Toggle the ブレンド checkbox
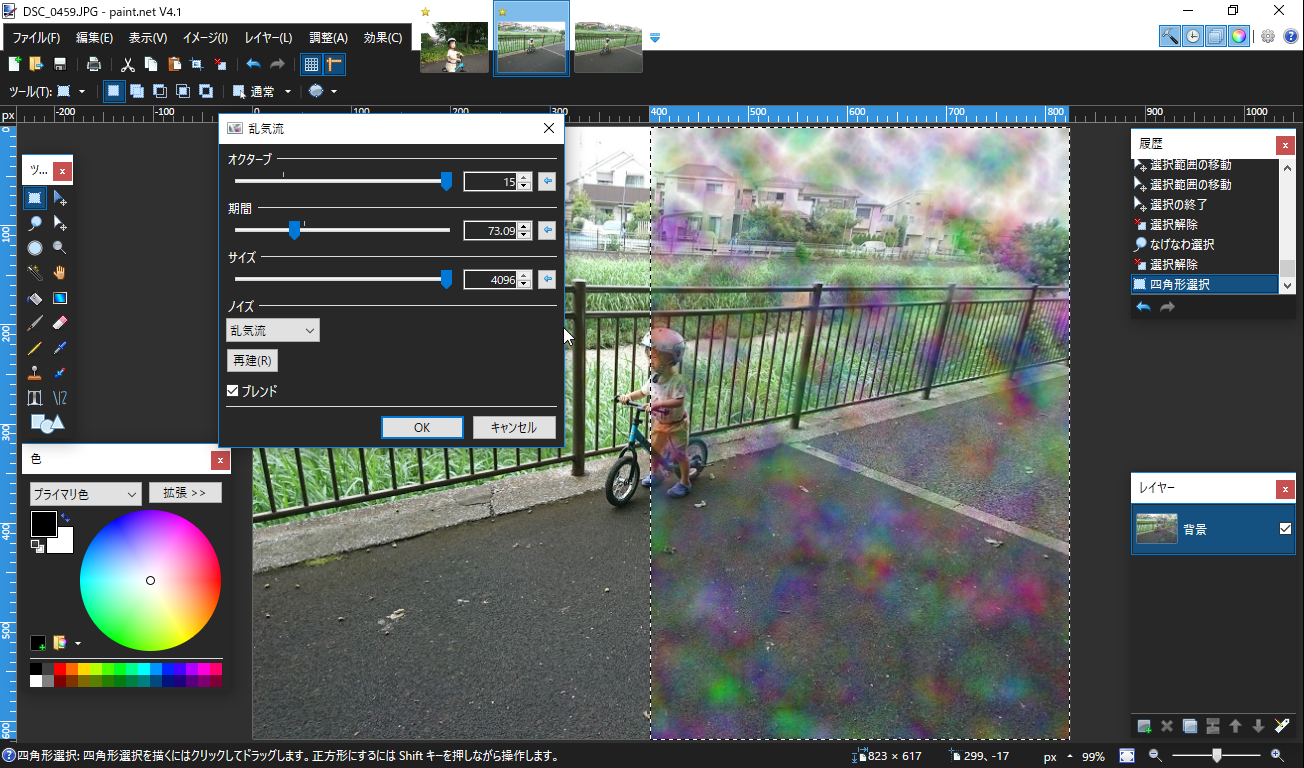Image resolution: width=1304 pixels, height=768 pixels. click(x=233, y=391)
